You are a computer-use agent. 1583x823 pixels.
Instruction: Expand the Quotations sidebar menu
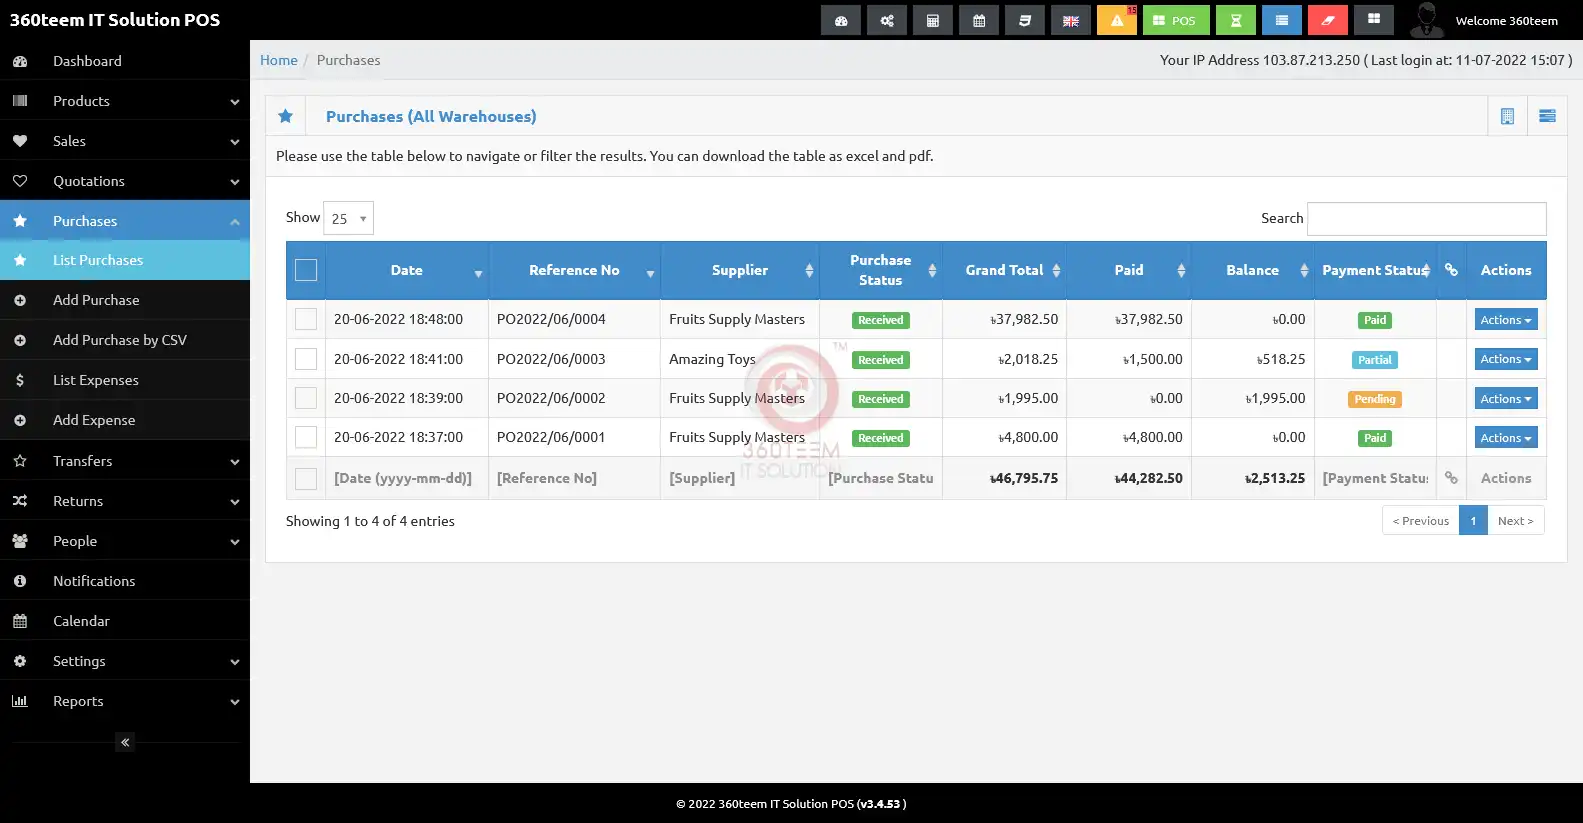[x=125, y=181]
